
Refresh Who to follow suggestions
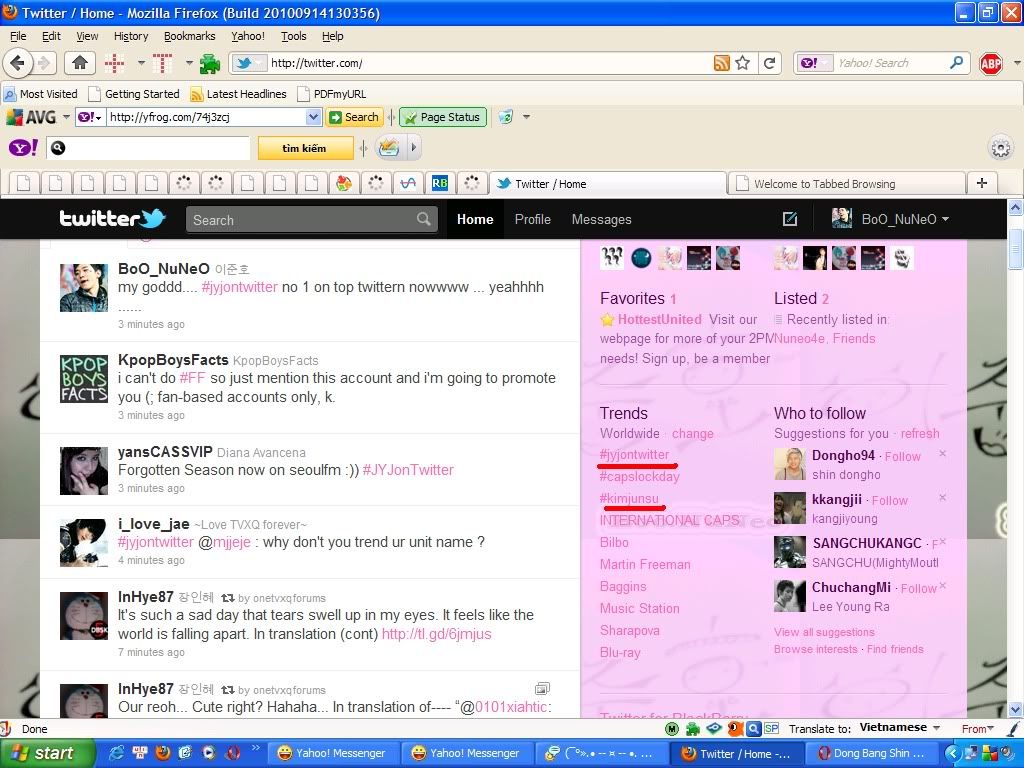coord(920,434)
